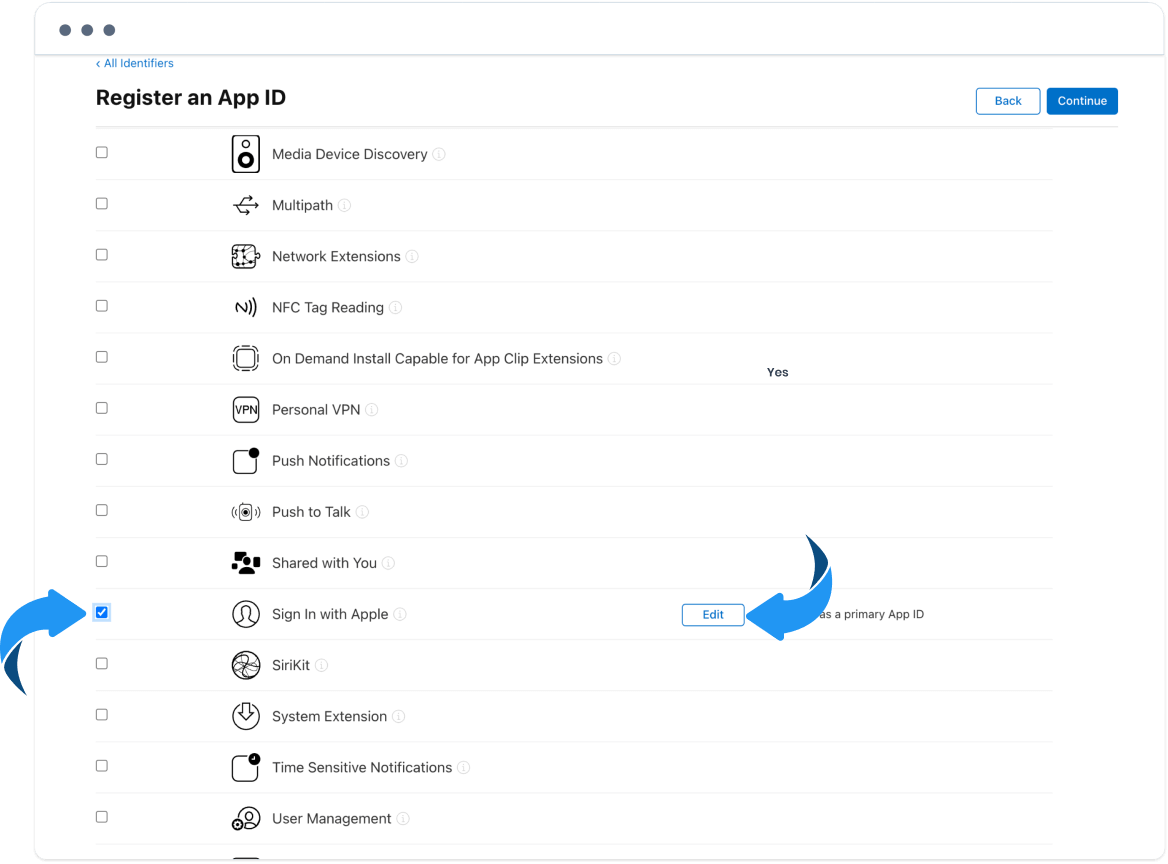
Task: Click the Push Notifications icon
Action: coord(245,460)
